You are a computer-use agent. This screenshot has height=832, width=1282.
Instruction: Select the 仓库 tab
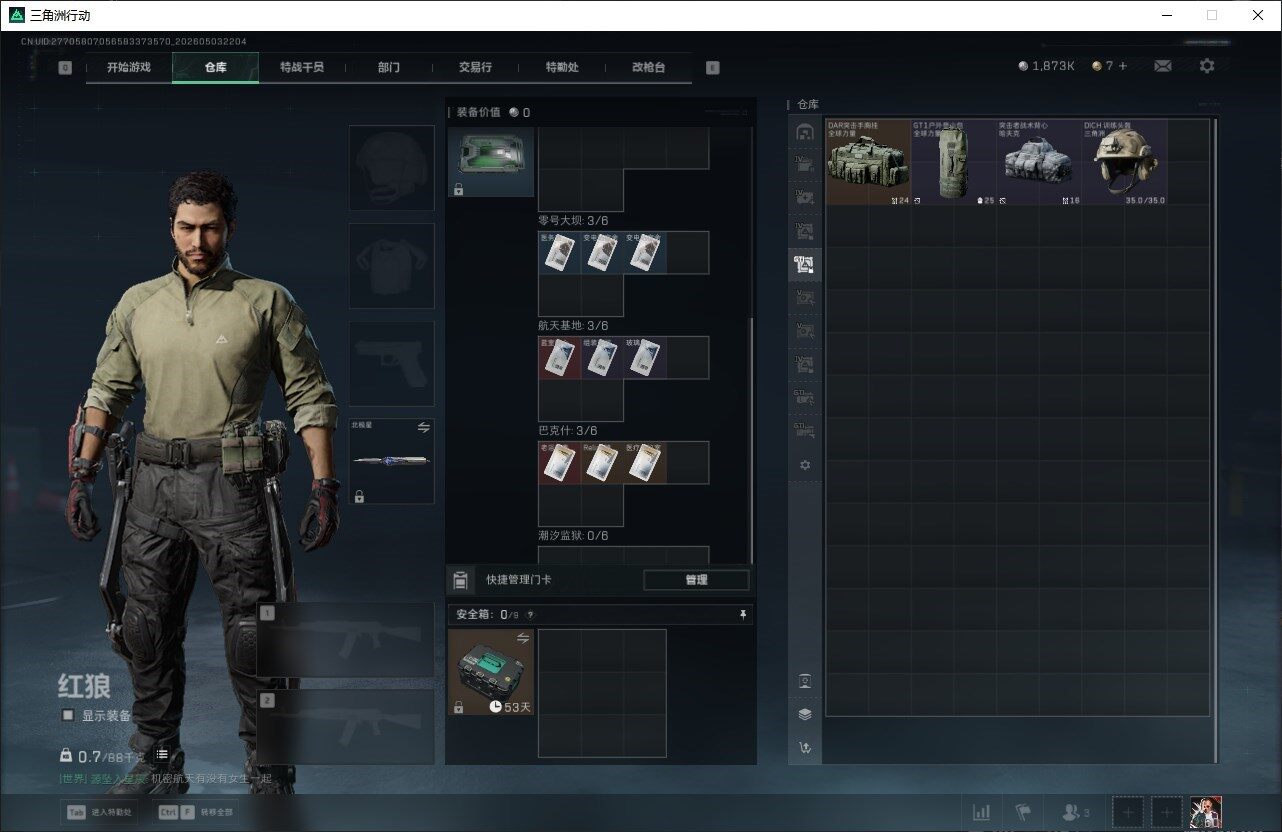coord(216,67)
